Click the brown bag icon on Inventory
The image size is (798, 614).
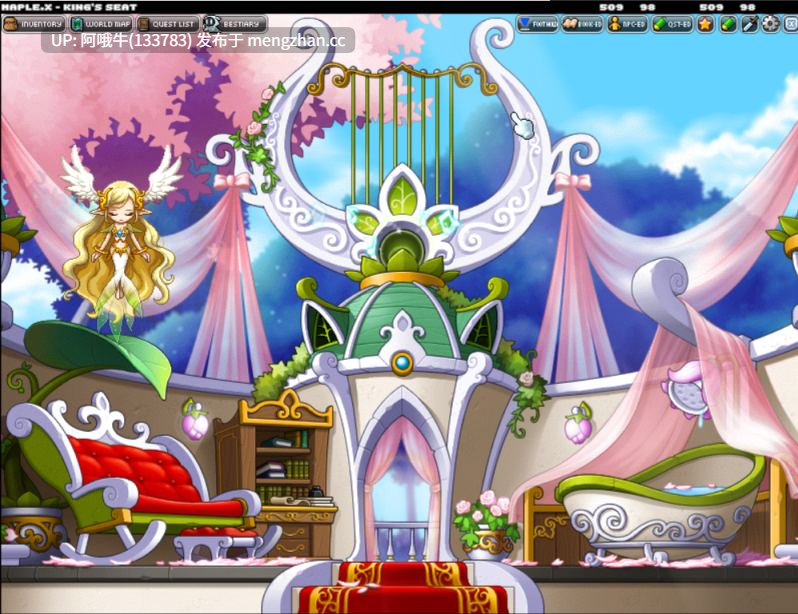tap(11, 24)
